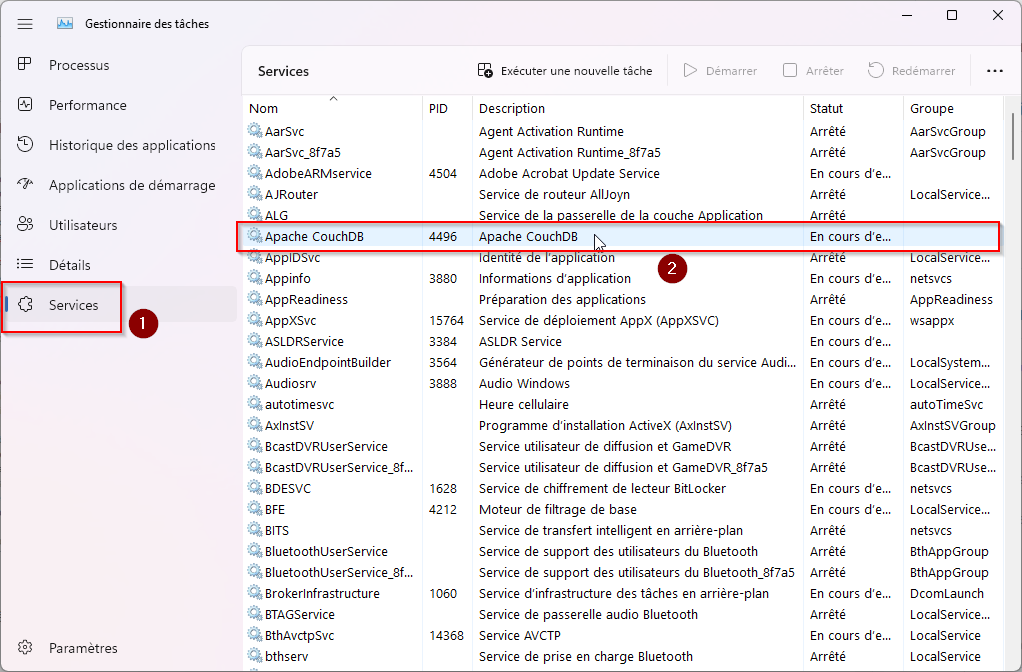
Task: Click gear icon of AJRouter row
Action: click(254, 194)
